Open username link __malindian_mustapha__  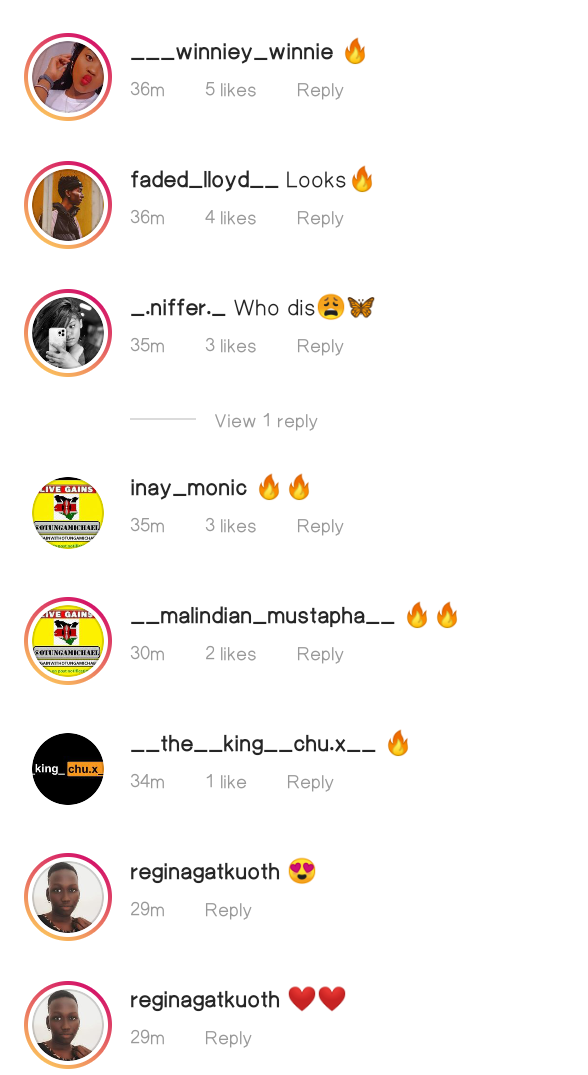coord(262,616)
